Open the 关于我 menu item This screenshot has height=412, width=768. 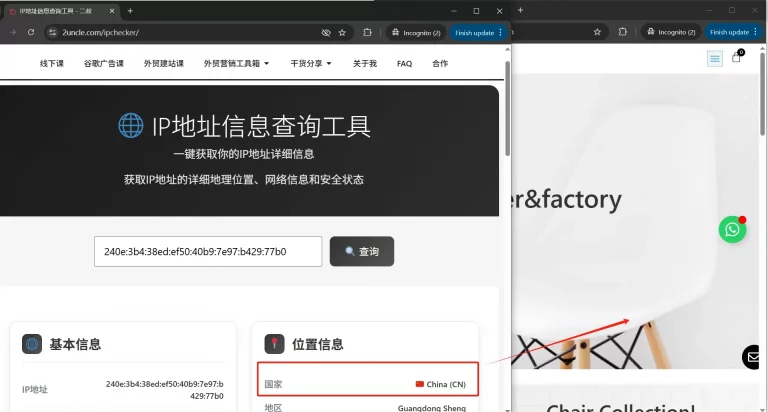[365, 63]
